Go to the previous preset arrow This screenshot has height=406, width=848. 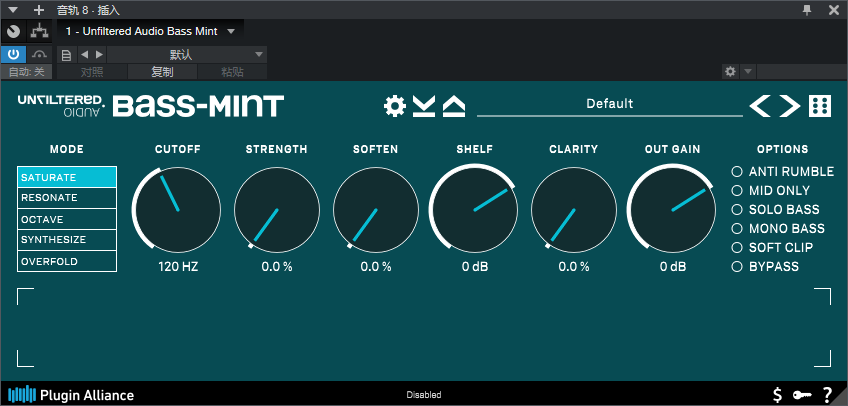coord(760,106)
